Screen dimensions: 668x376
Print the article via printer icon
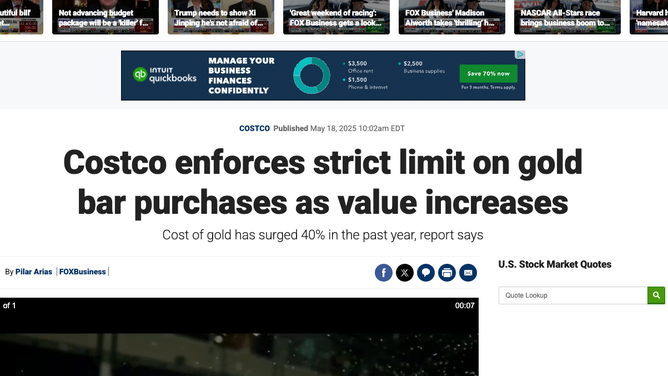click(x=447, y=273)
